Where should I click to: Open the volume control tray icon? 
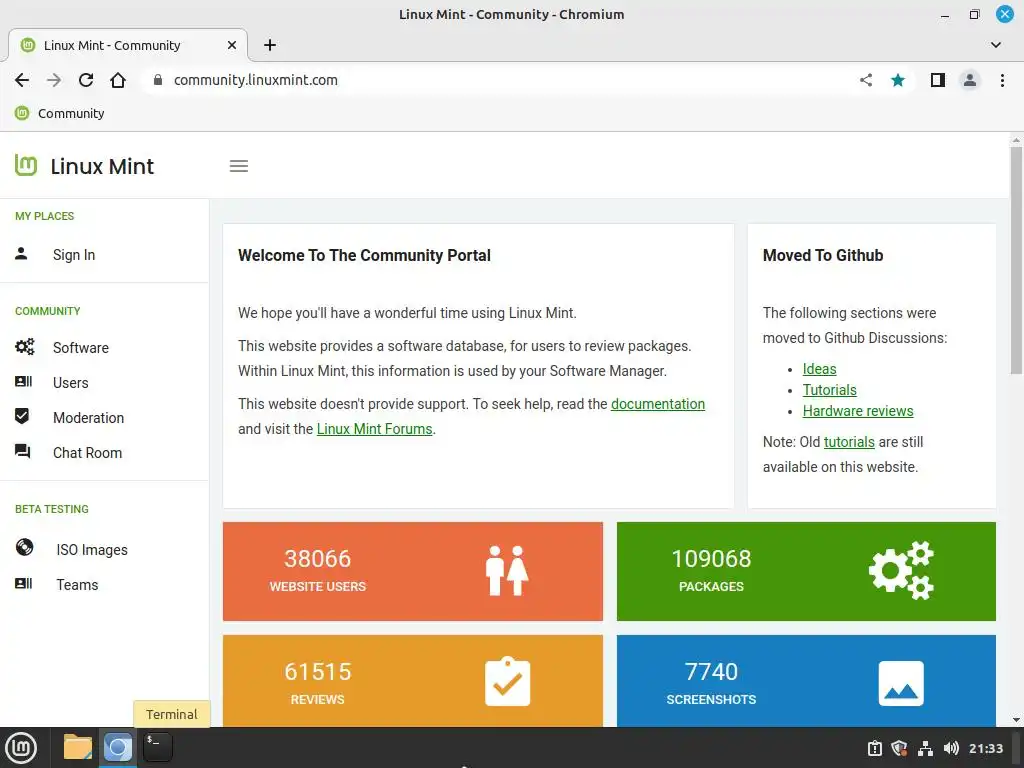(x=952, y=748)
